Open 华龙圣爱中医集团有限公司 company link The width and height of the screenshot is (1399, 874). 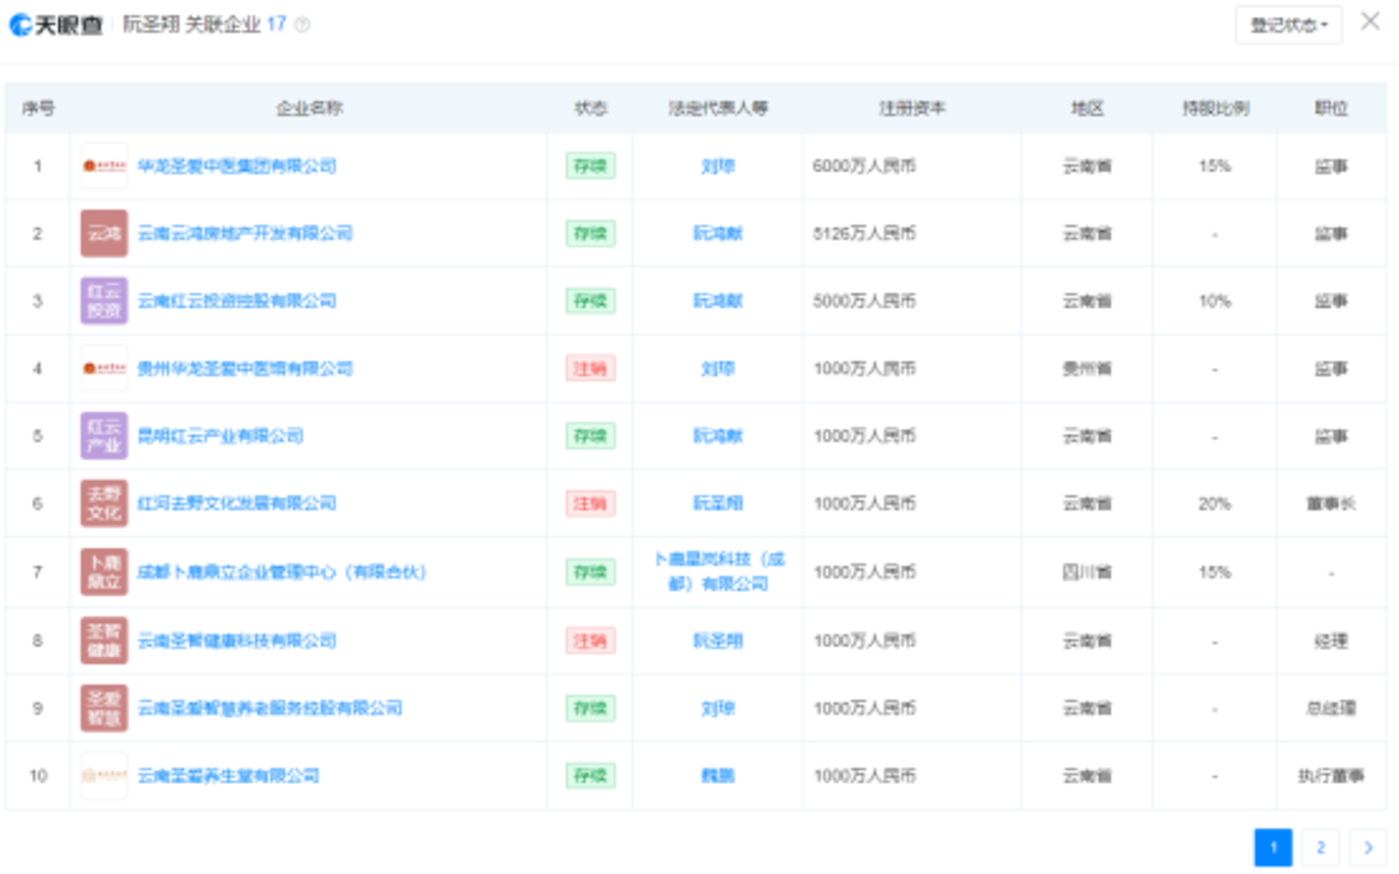tap(237, 166)
